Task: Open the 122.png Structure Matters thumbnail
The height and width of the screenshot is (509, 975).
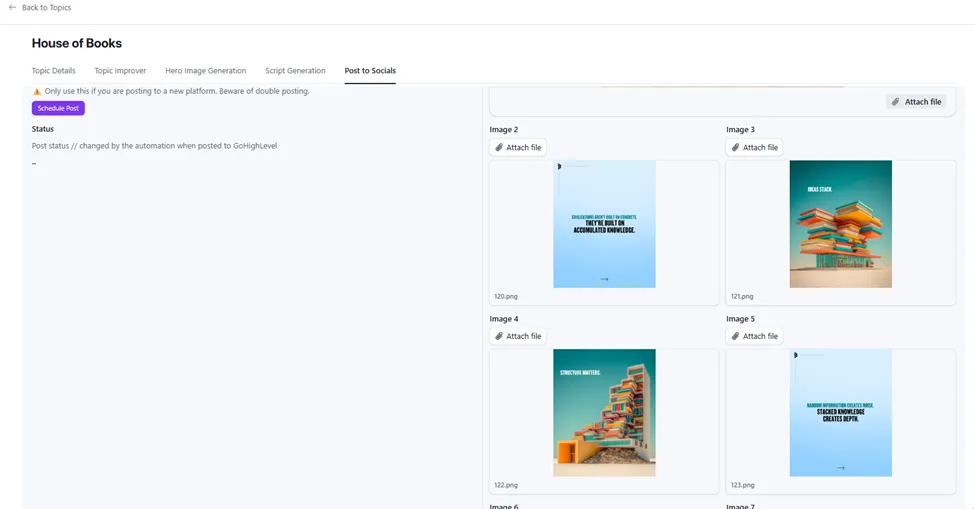Action: click(604, 413)
